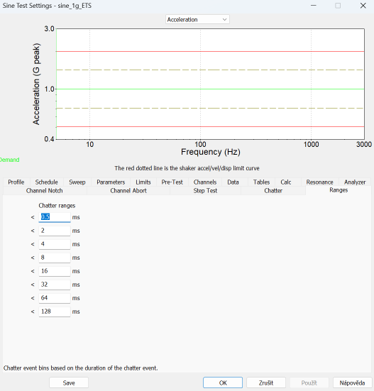Viewport: 374px width, 391px height.
Task: Close the Sine Test Settings window
Action: (363, 6)
